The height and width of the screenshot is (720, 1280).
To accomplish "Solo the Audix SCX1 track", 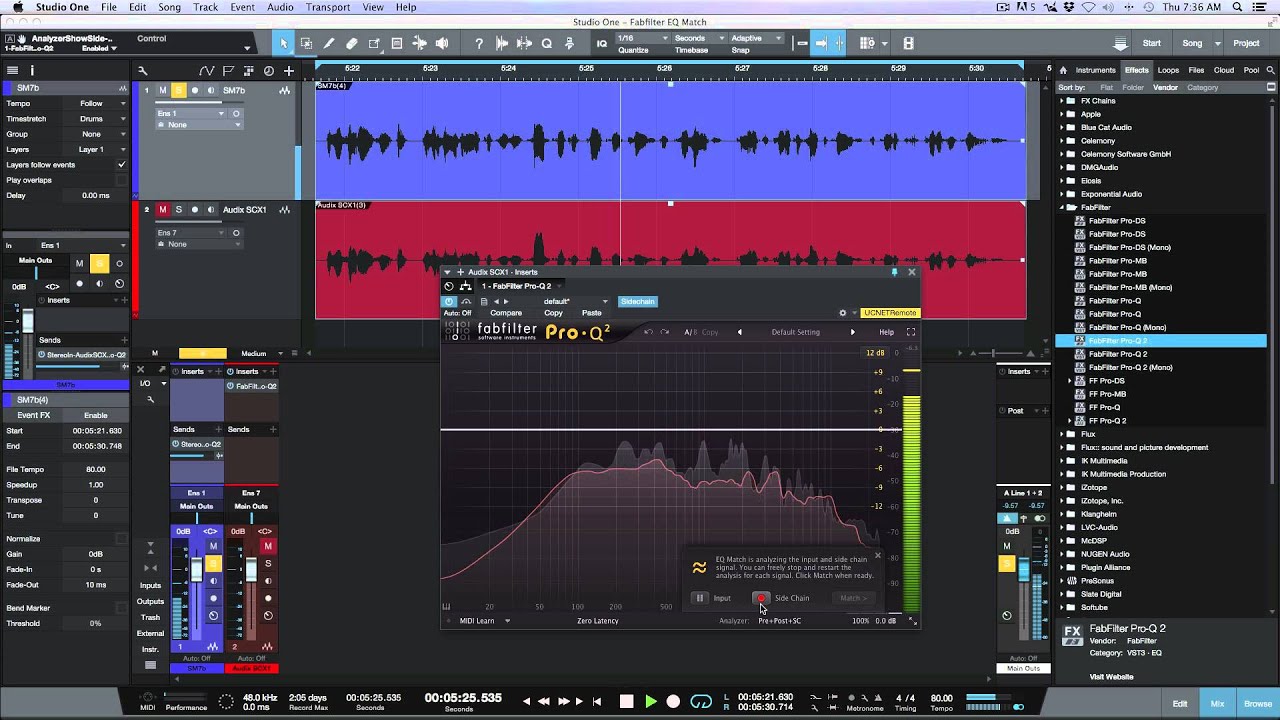I will point(179,210).
